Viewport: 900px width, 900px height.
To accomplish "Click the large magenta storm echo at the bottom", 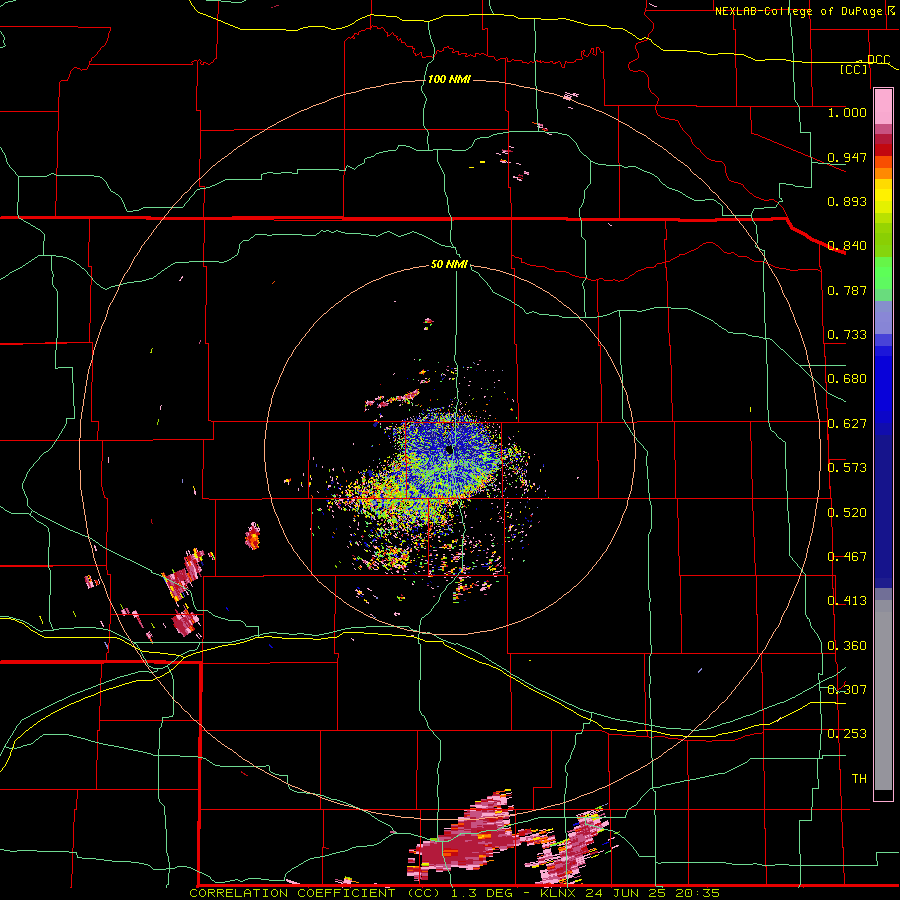I will [x=468, y=838].
